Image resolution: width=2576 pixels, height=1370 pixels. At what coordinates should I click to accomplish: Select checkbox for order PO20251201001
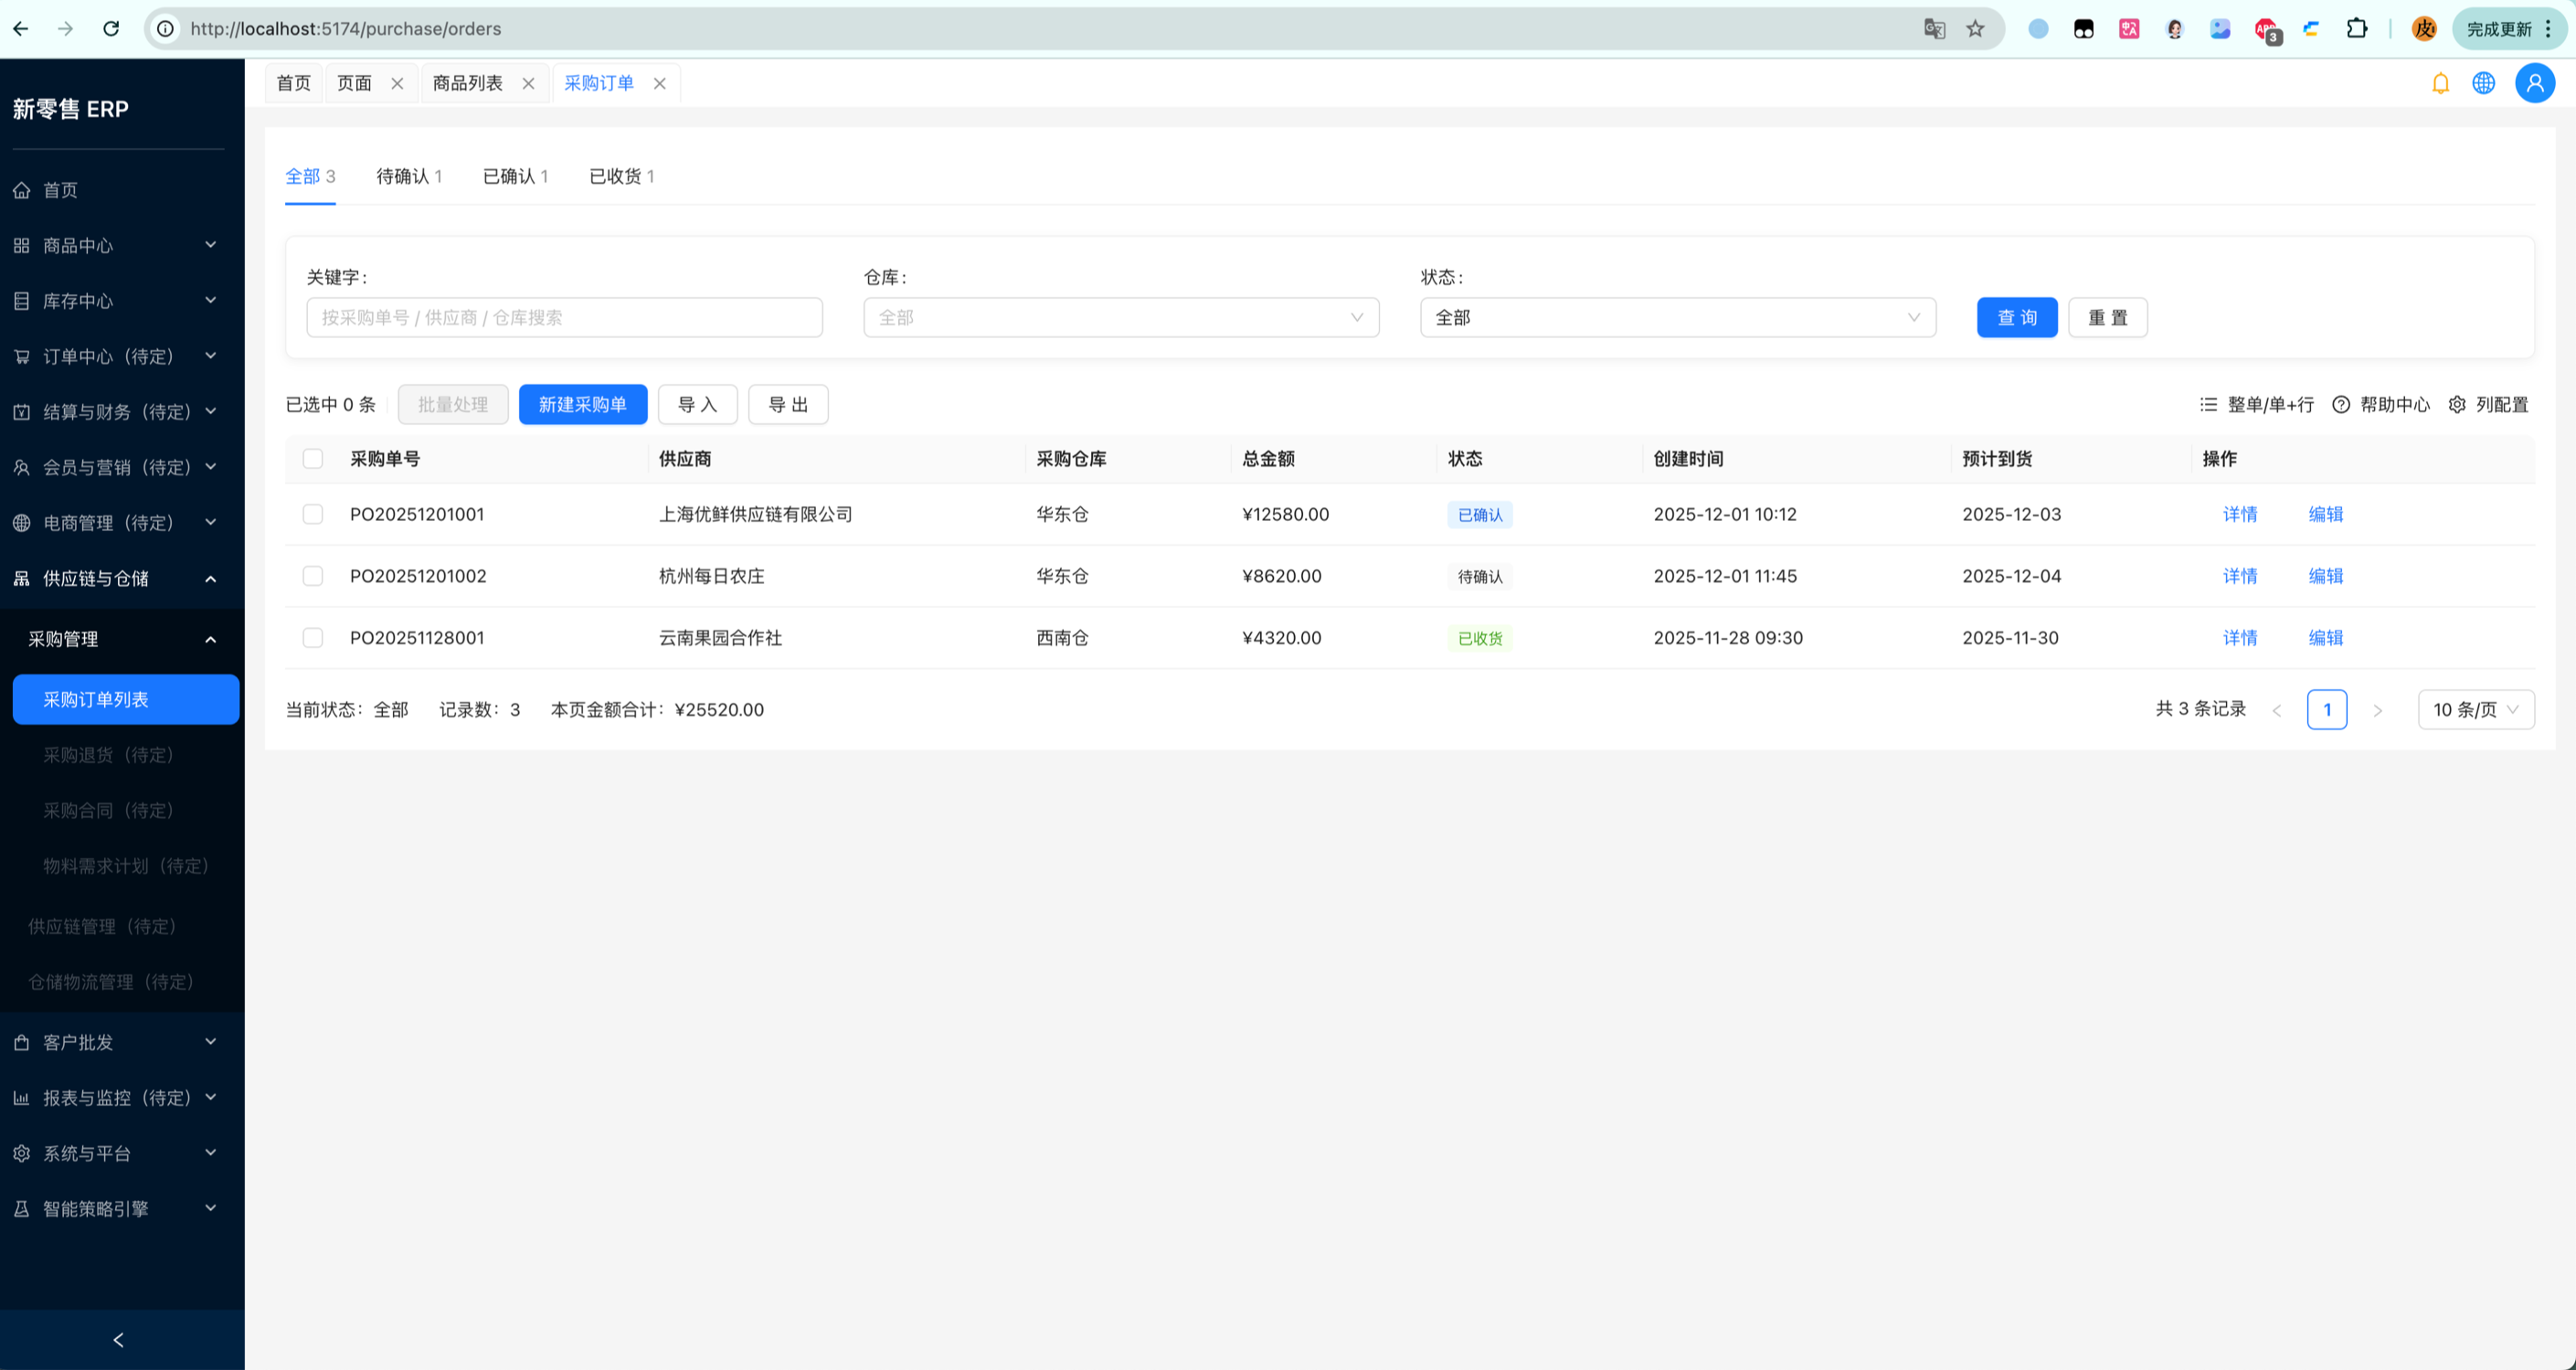click(x=313, y=514)
